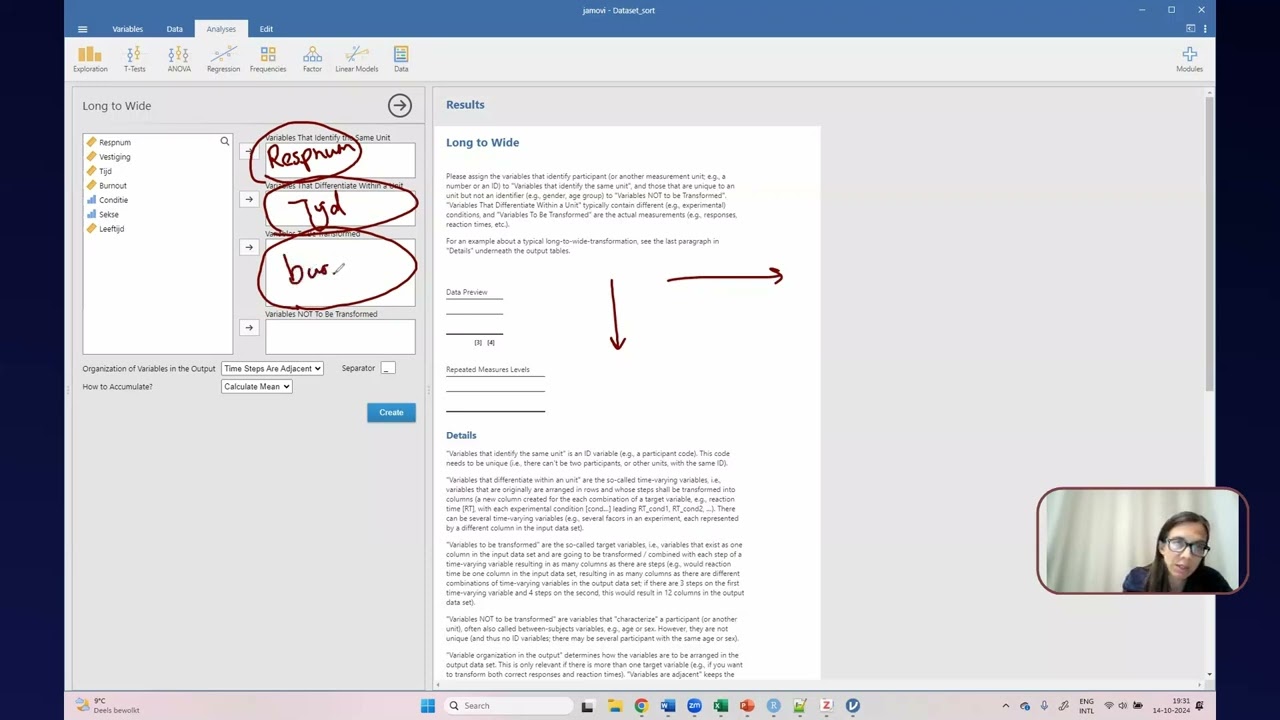Switch to the Analyses tab
Screen dimensions: 1280x720
(221, 29)
